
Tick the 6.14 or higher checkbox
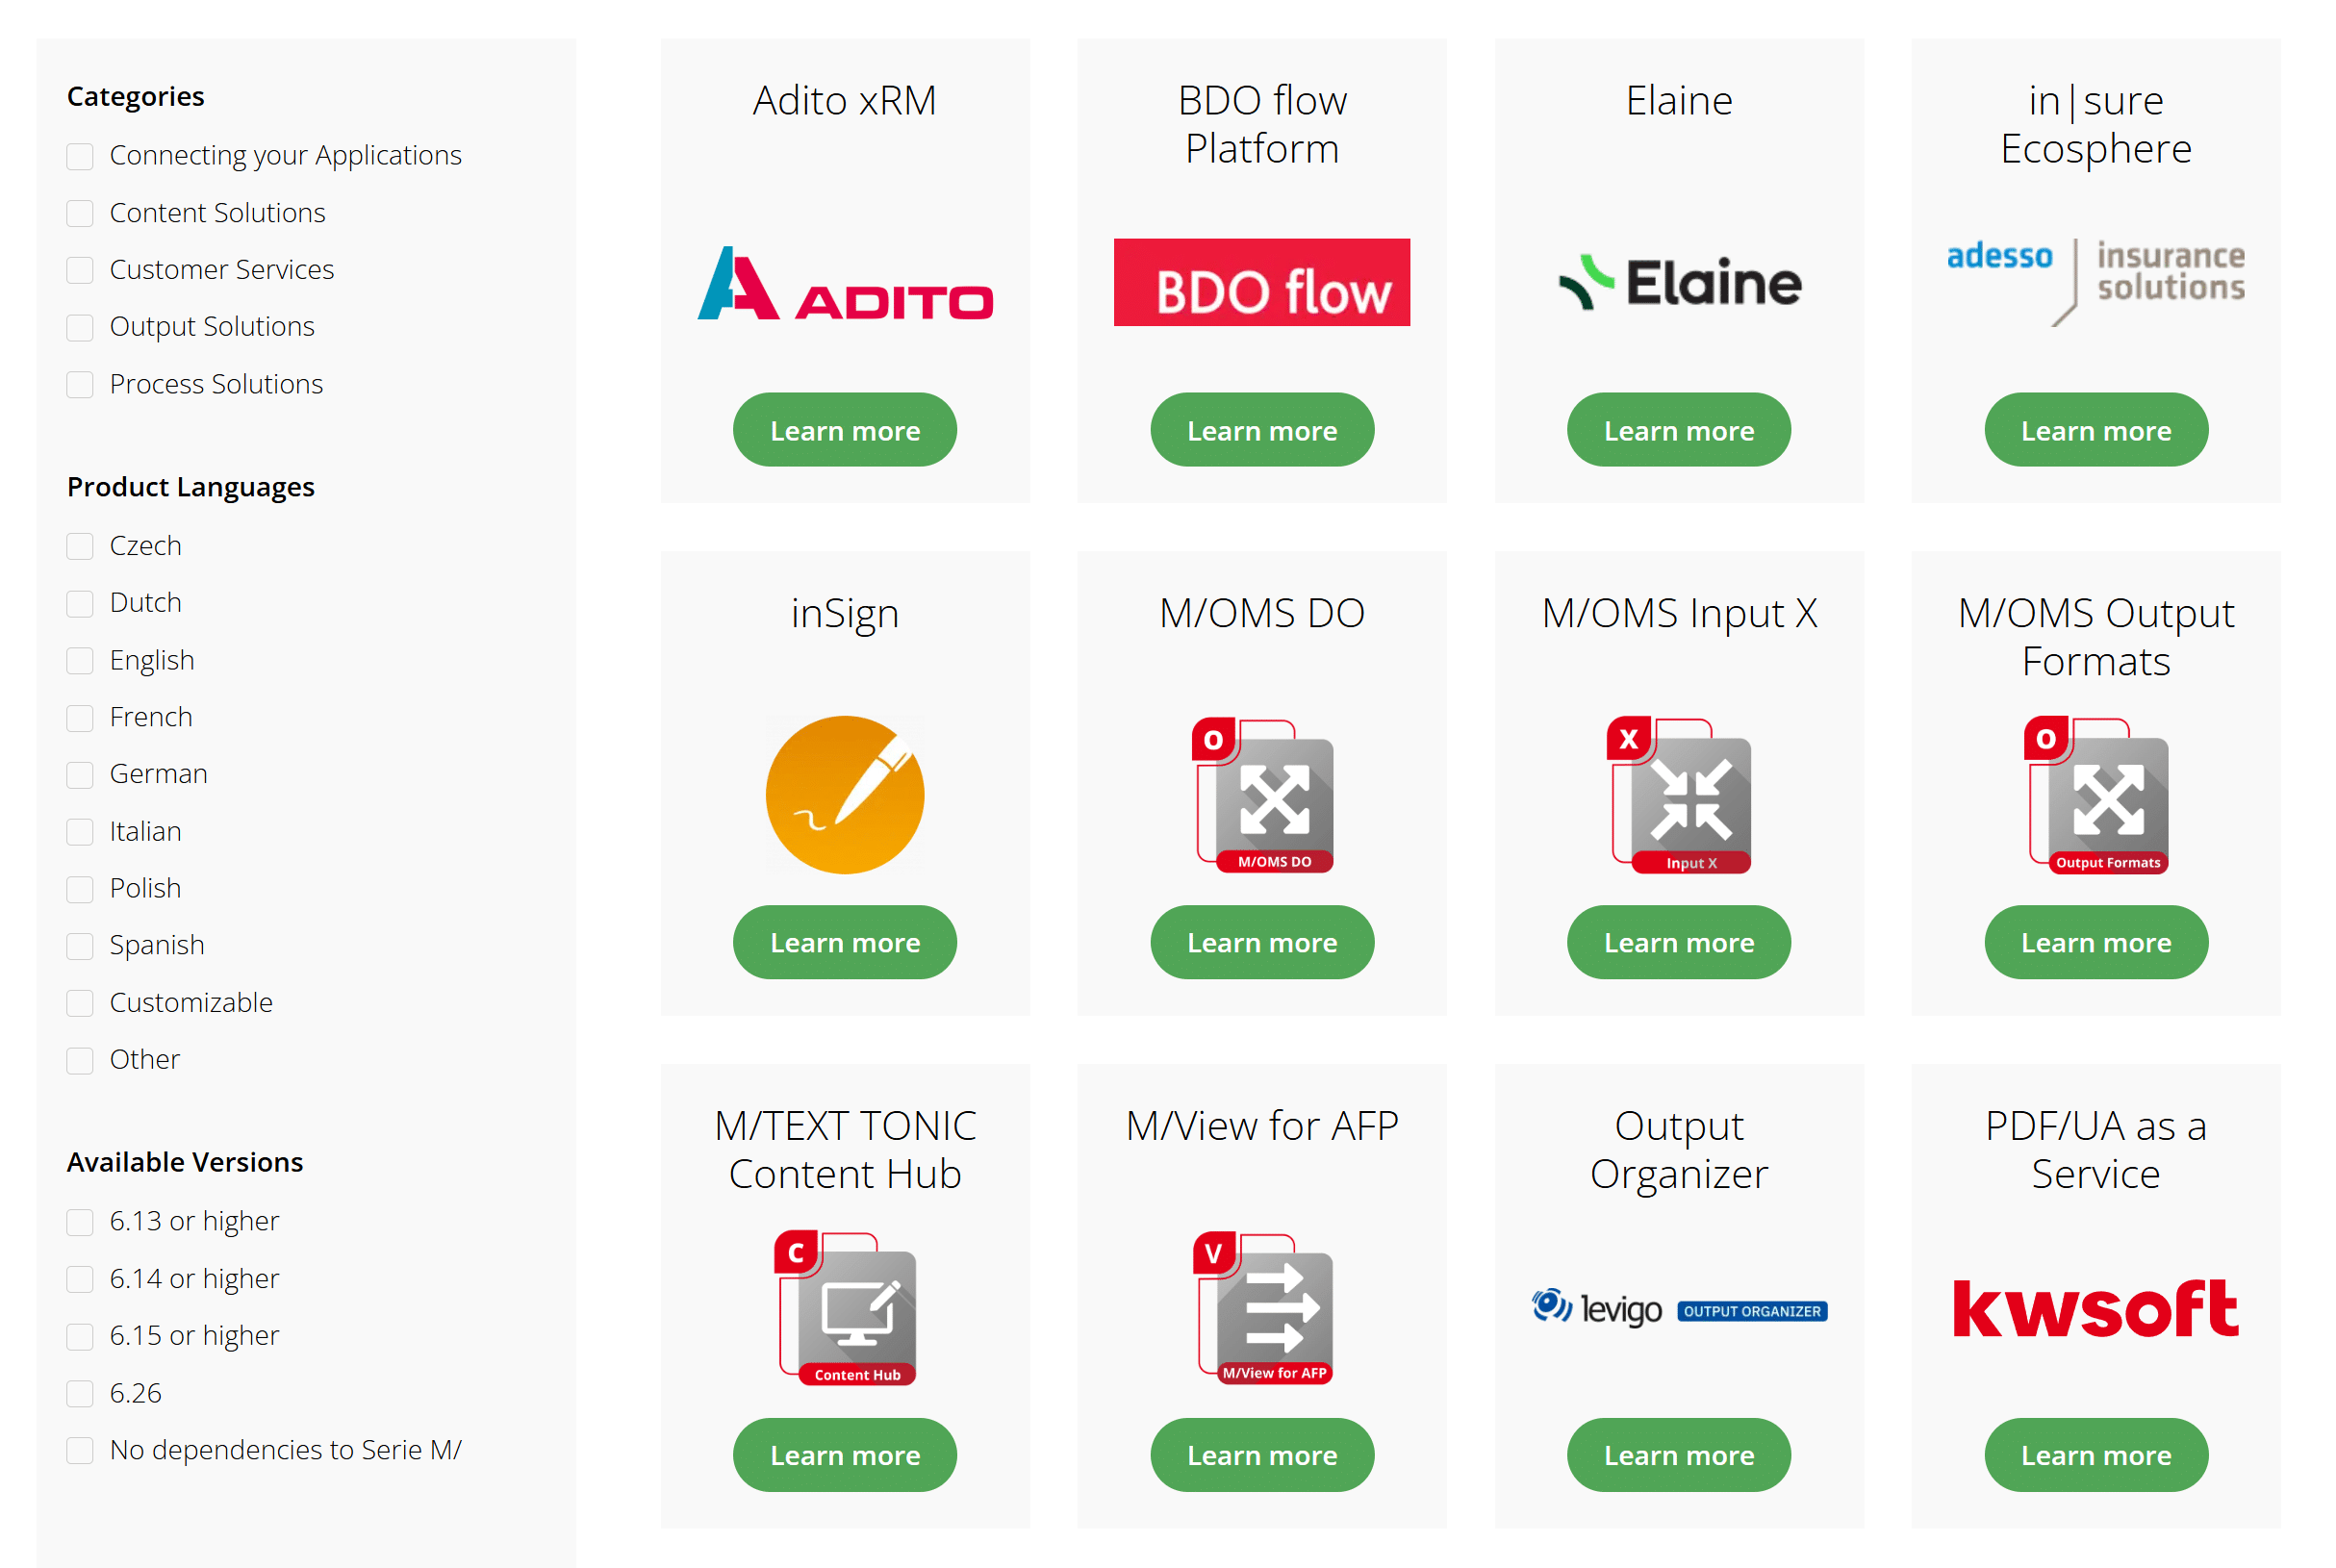(80, 1279)
